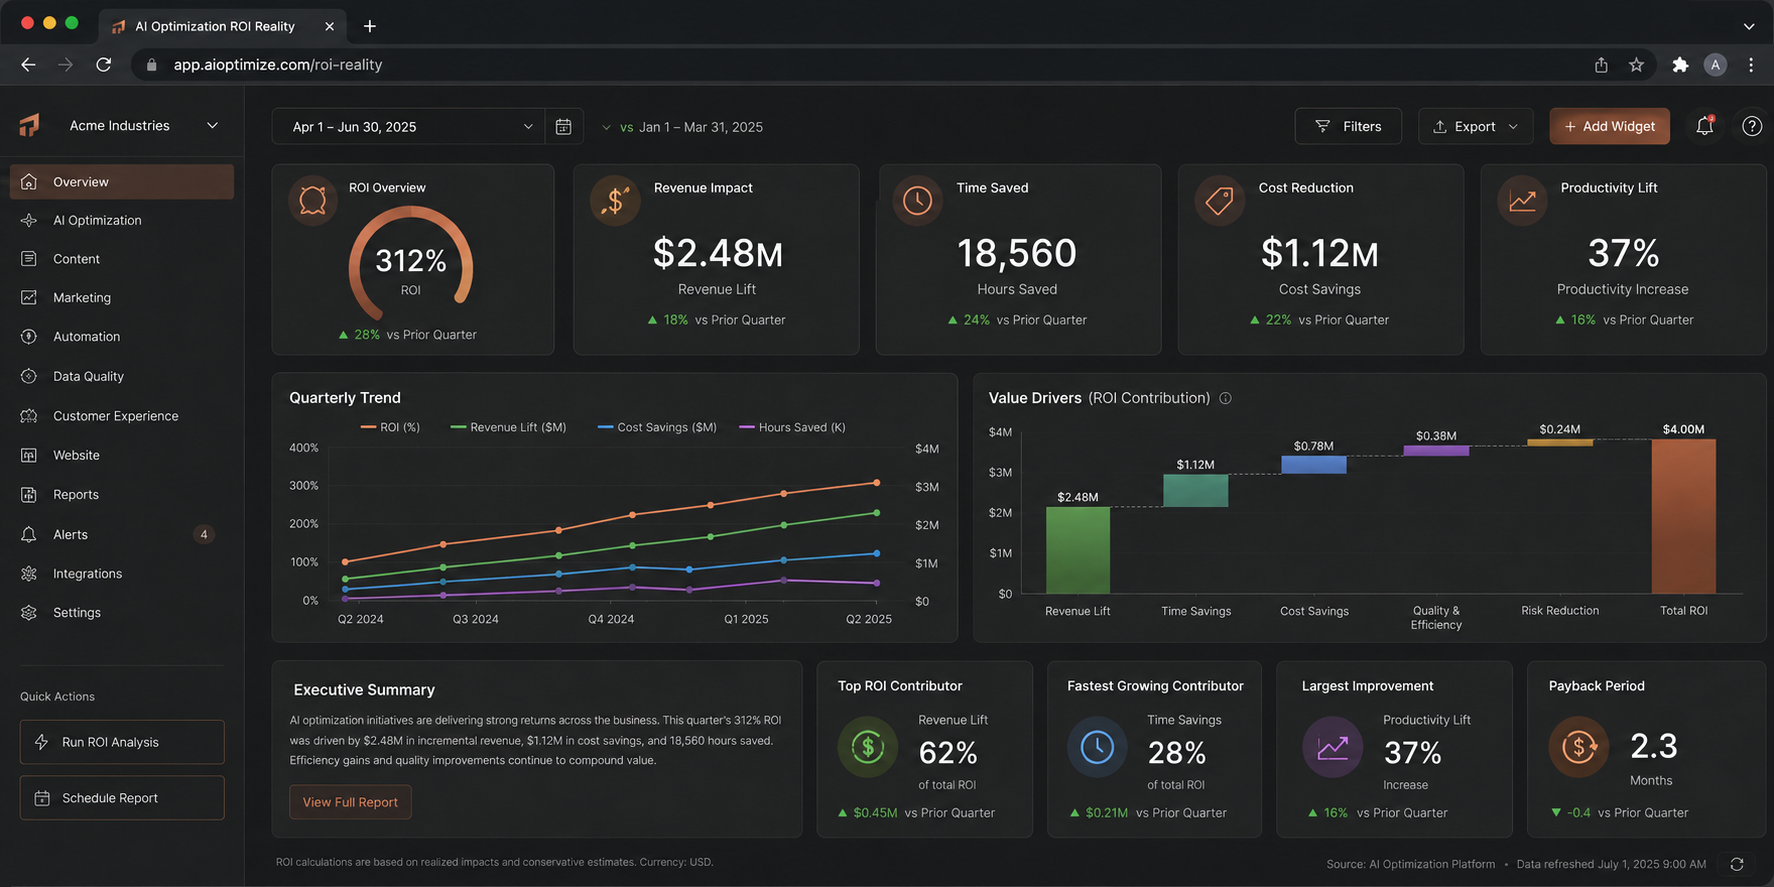The image size is (1774, 887).
Task: Click Run ROI Analysis quick action
Action: pyautogui.click(x=122, y=742)
